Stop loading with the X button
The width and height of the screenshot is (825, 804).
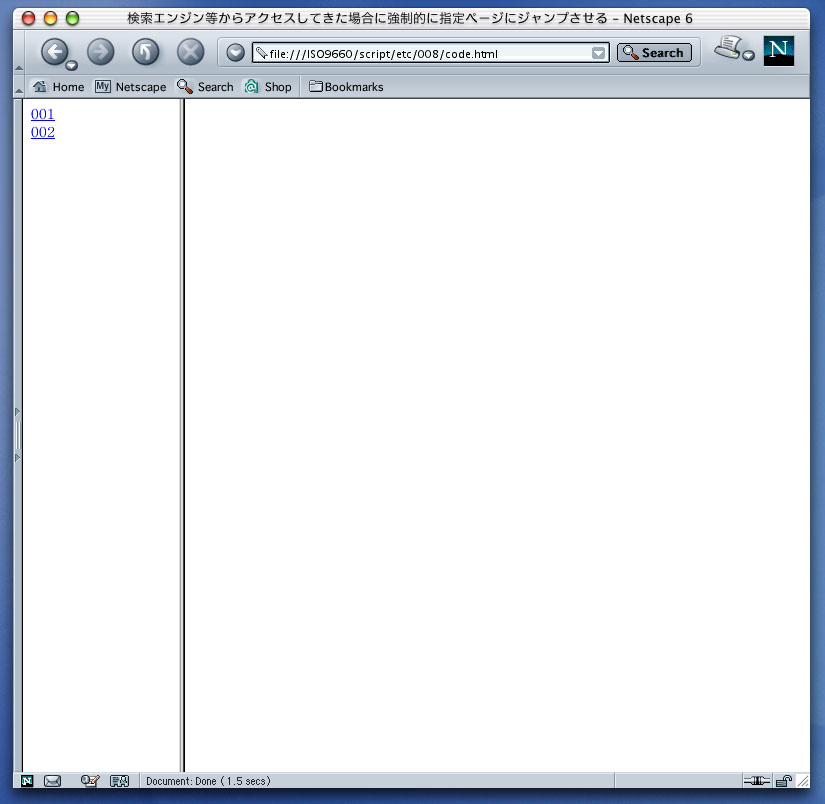pyautogui.click(x=190, y=52)
